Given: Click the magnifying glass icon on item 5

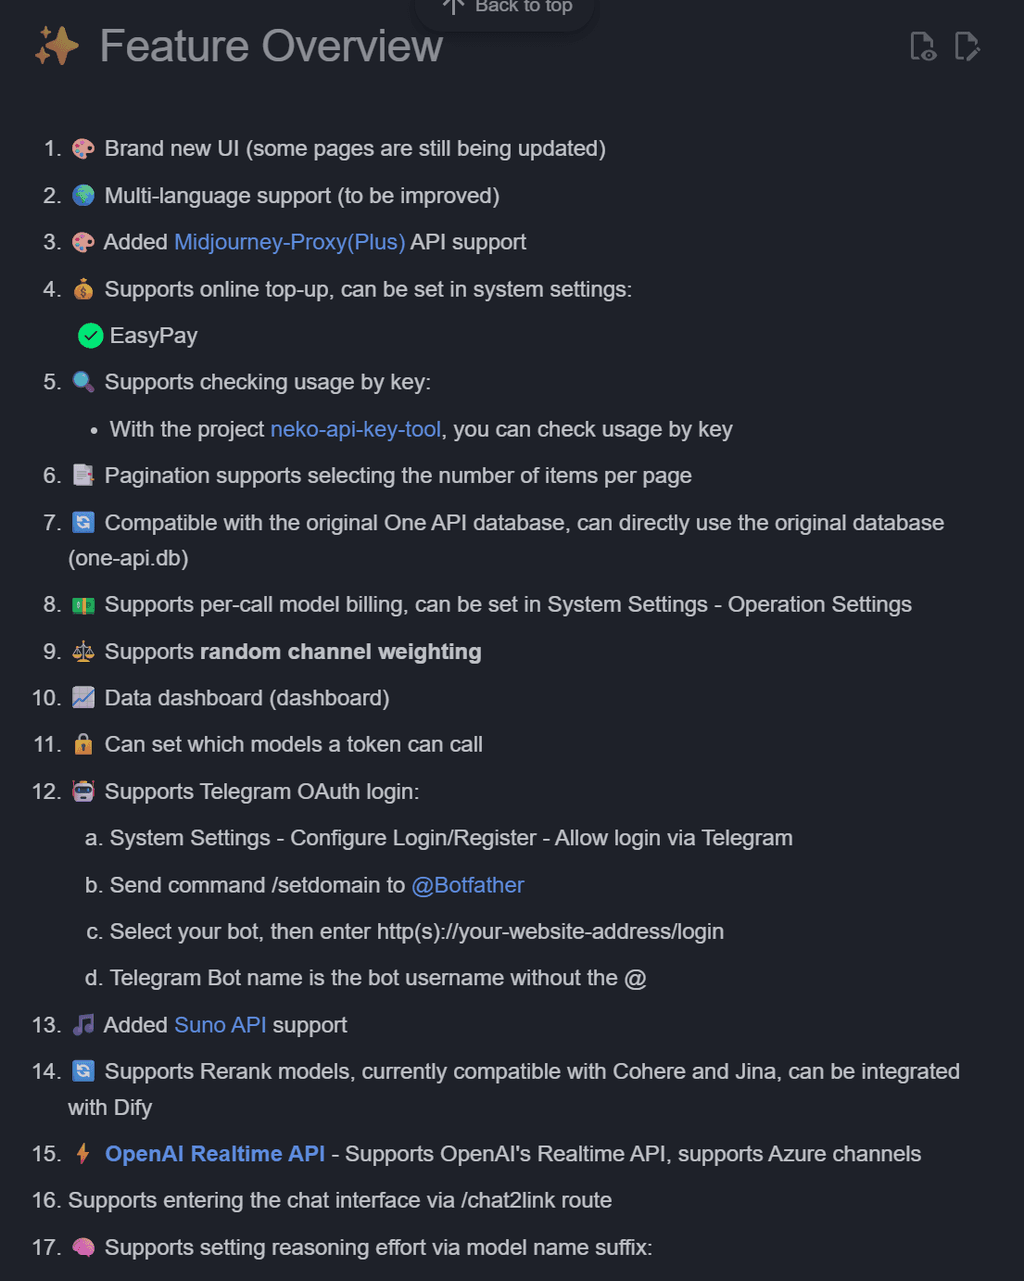Looking at the screenshot, I should (83, 382).
